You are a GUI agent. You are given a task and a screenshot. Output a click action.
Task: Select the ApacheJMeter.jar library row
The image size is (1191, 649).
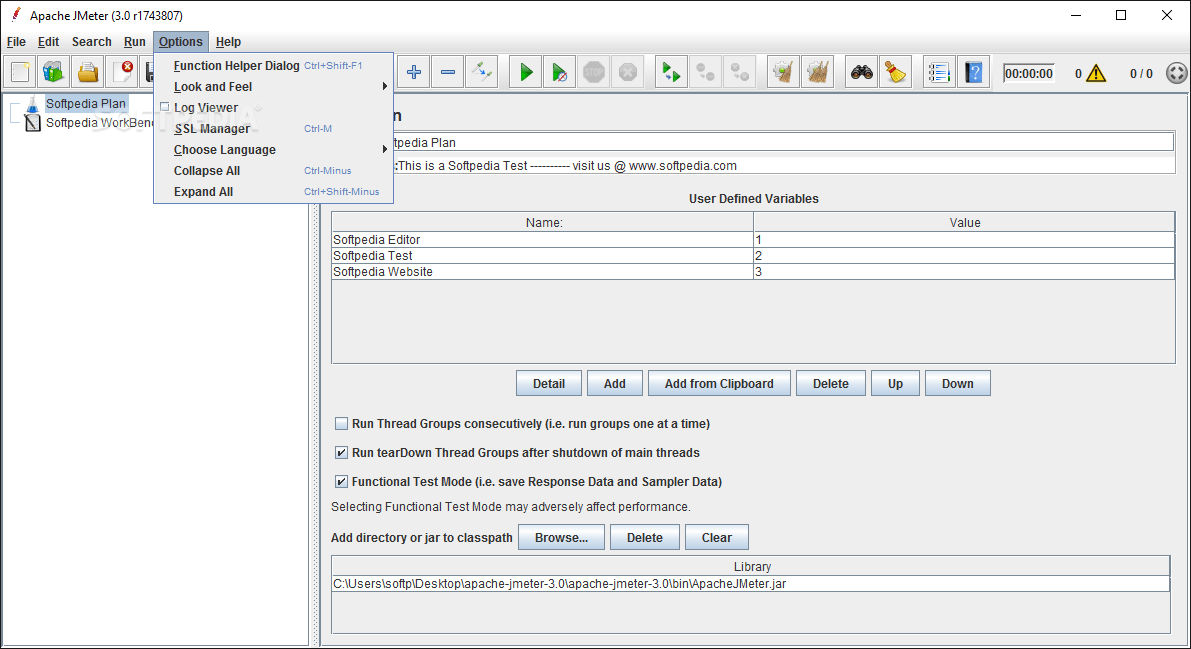click(x=750, y=584)
